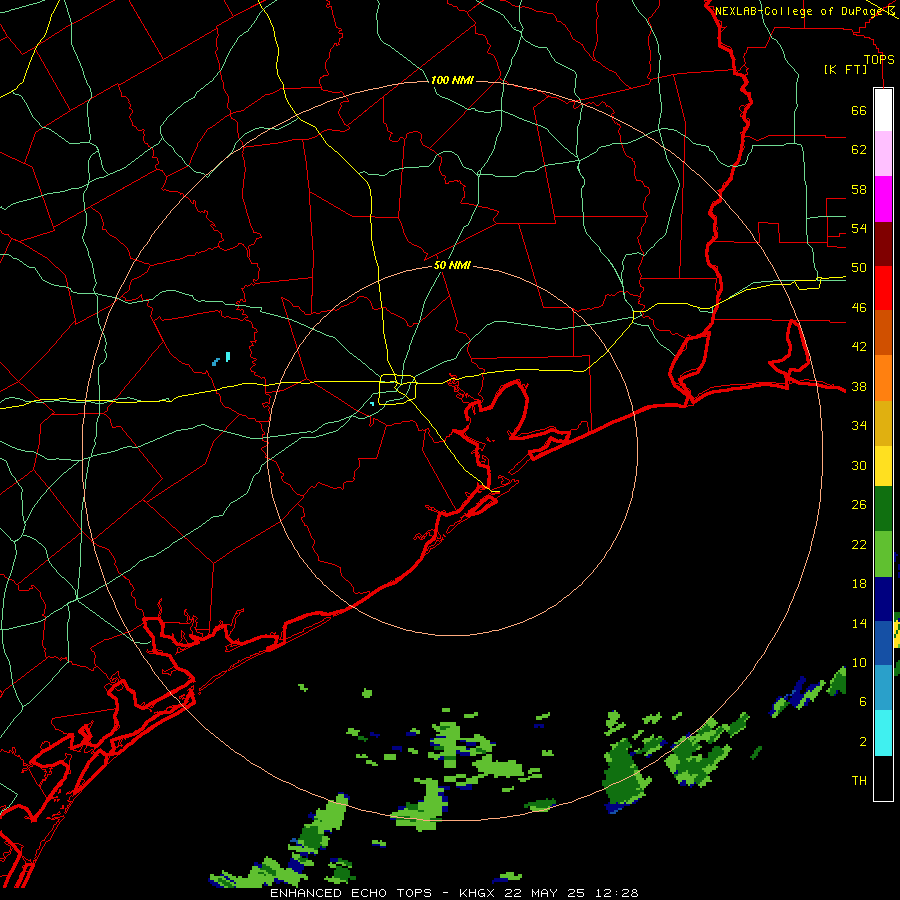Click the "50 NMI" range ring label

pos(452,265)
